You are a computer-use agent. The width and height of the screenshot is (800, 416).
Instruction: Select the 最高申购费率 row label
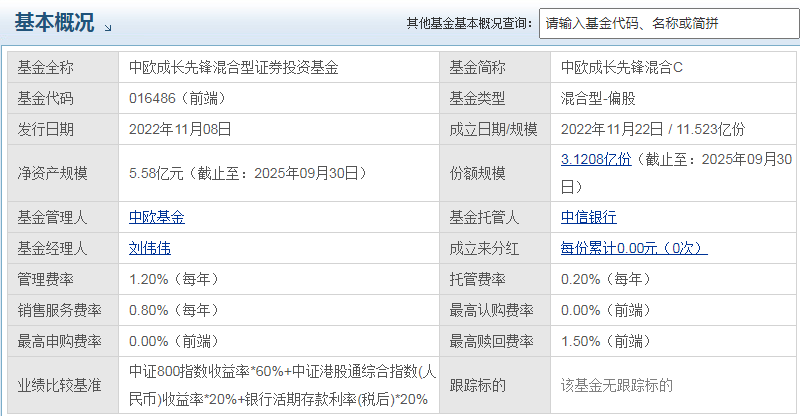point(60,341)
